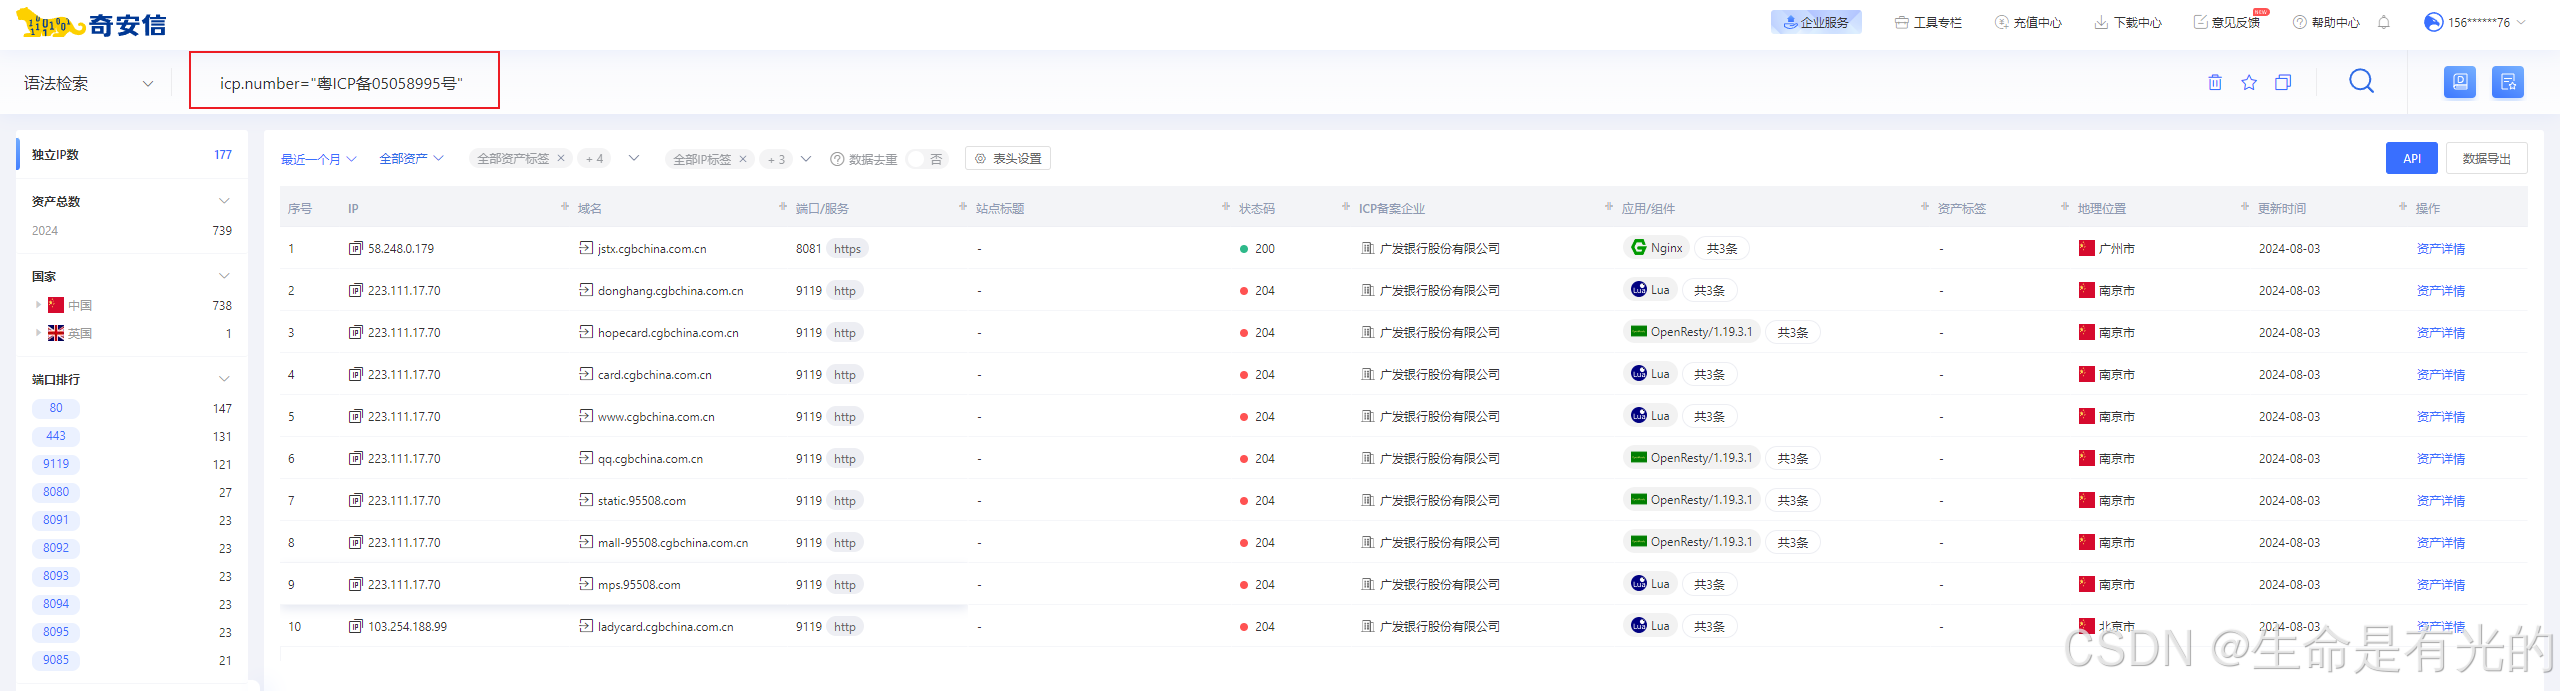The image size is (2560, 691).
Task: Favorite the query with the star icon
Action: pyautogui.click(x=2249, y=83)
